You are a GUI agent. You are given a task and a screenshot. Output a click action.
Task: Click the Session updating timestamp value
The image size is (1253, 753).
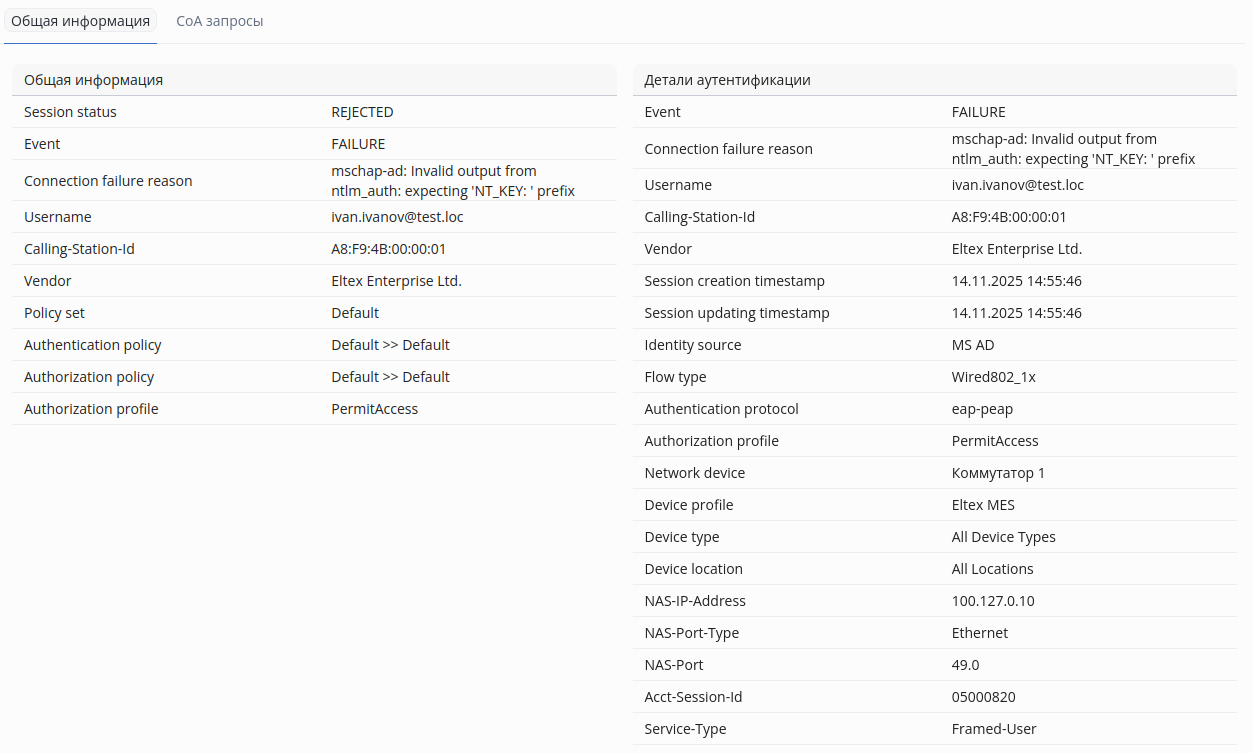(x=1016, y=313)
